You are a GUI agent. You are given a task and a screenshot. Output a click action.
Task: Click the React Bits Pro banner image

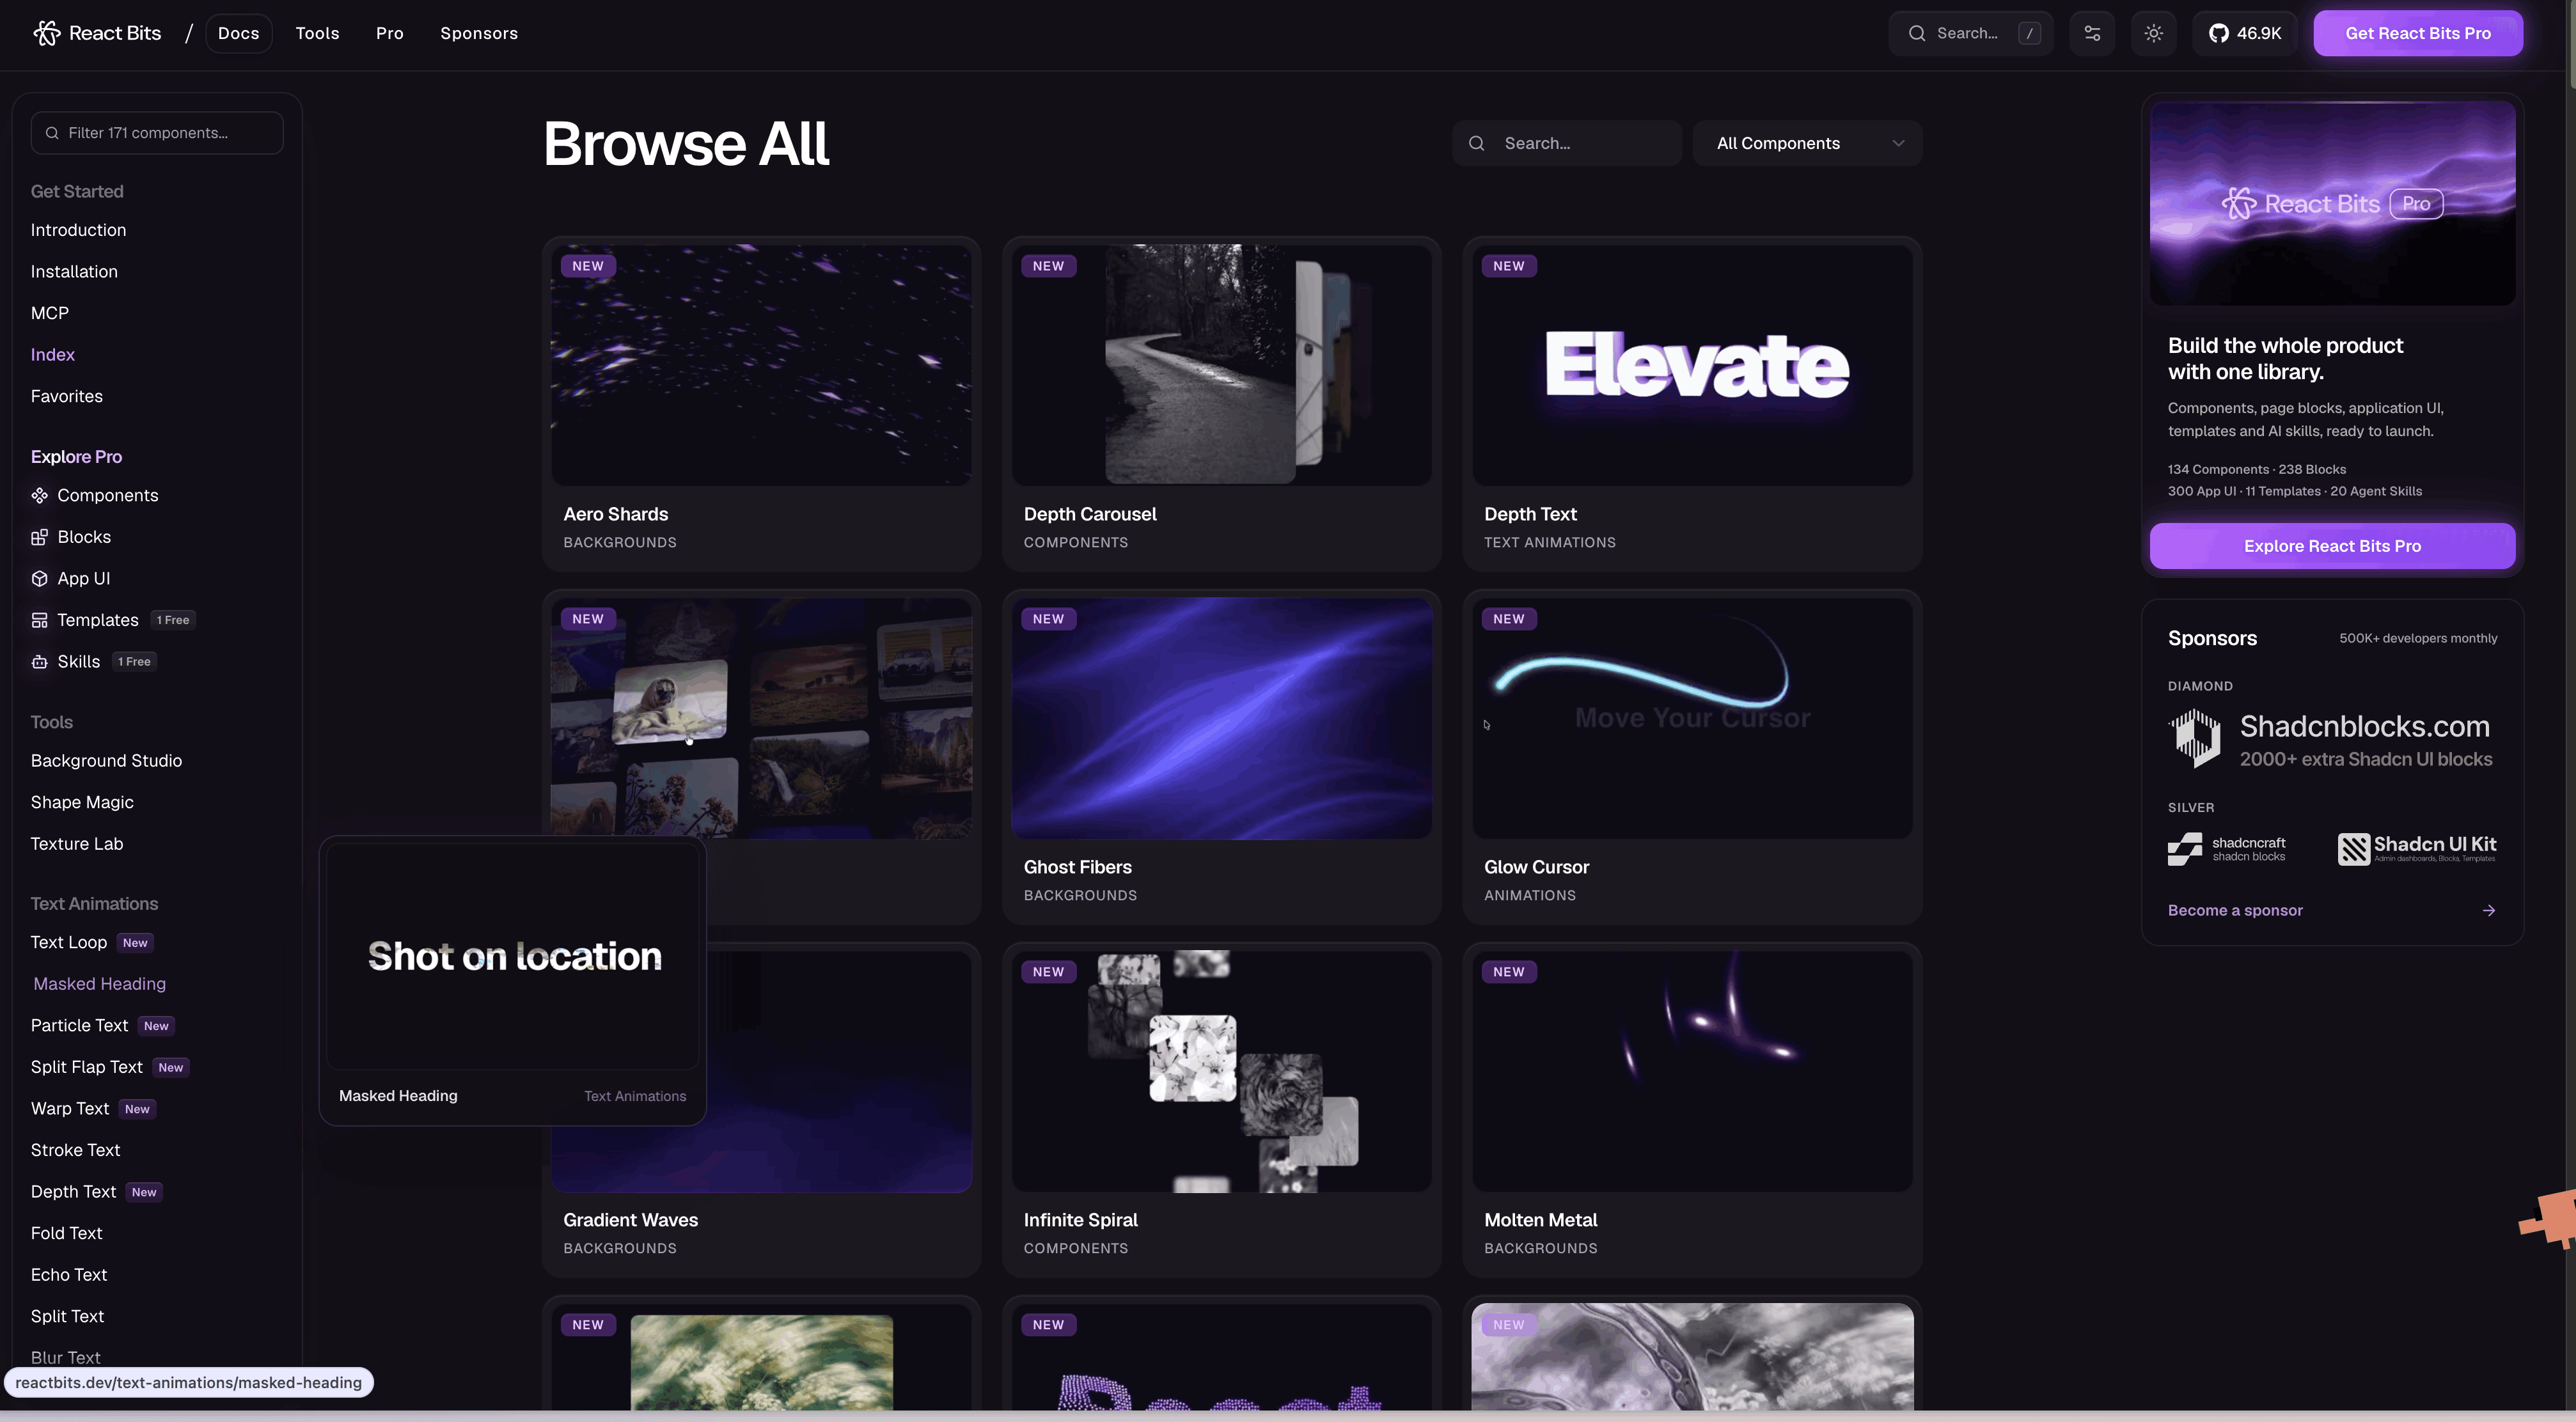click(2332, 203)
